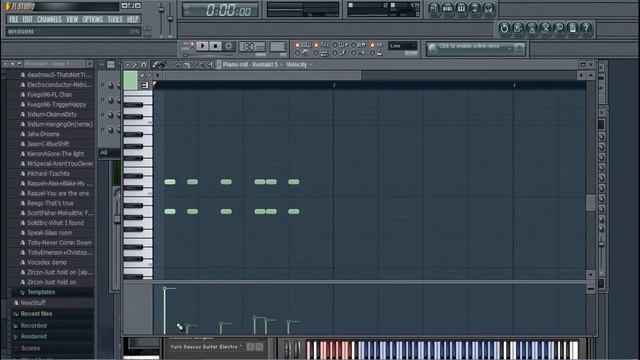Open browser item Zircon-Just hold on
Viewport: 640px width, 360px height.
pos(51,282)
